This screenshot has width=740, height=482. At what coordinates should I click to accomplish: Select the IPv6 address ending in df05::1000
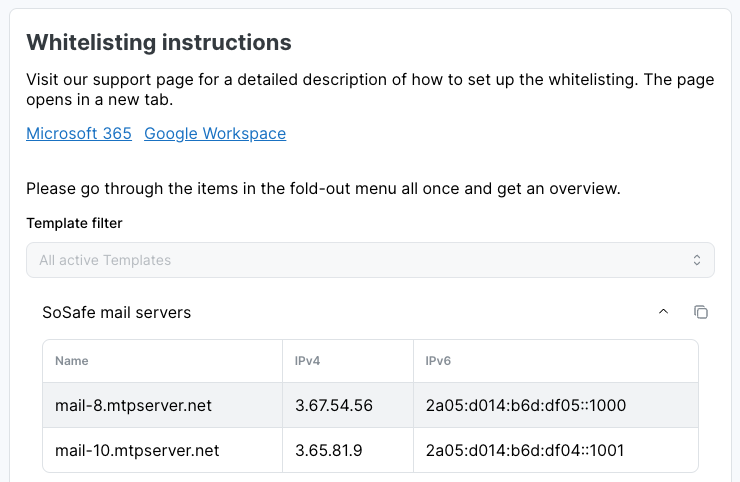(x=525, y=405)
